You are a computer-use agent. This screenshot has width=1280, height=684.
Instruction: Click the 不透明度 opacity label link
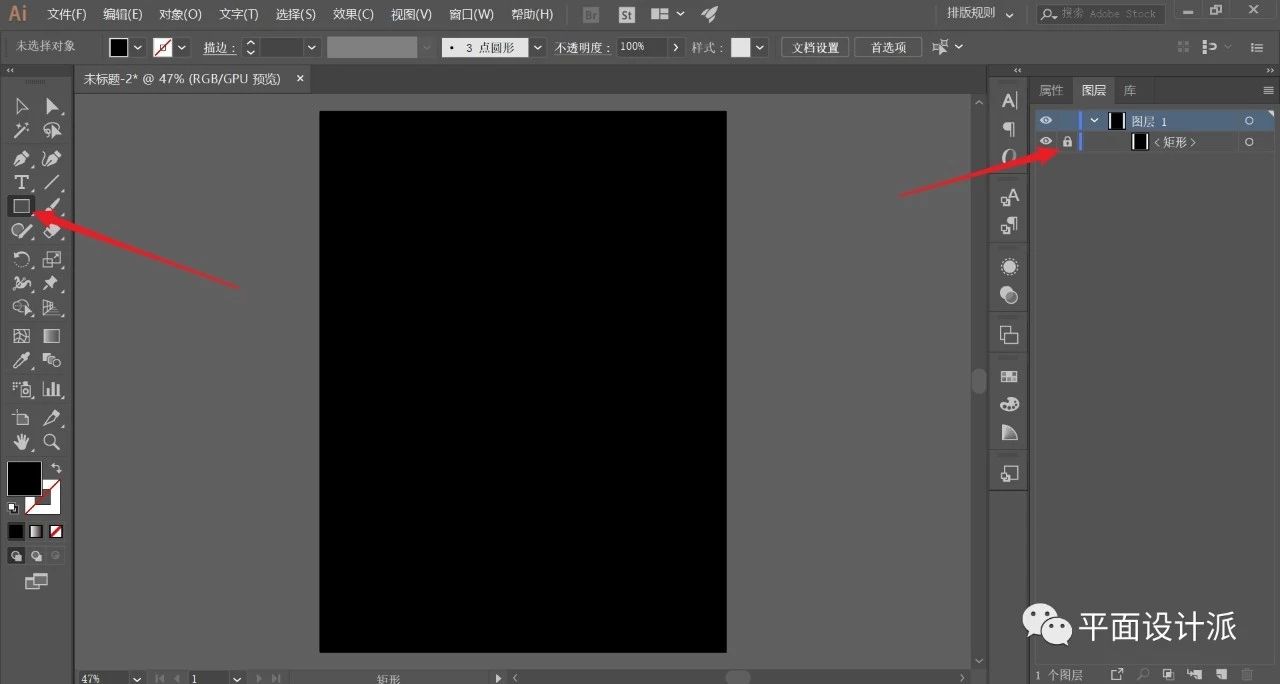[x=583, y=47]
